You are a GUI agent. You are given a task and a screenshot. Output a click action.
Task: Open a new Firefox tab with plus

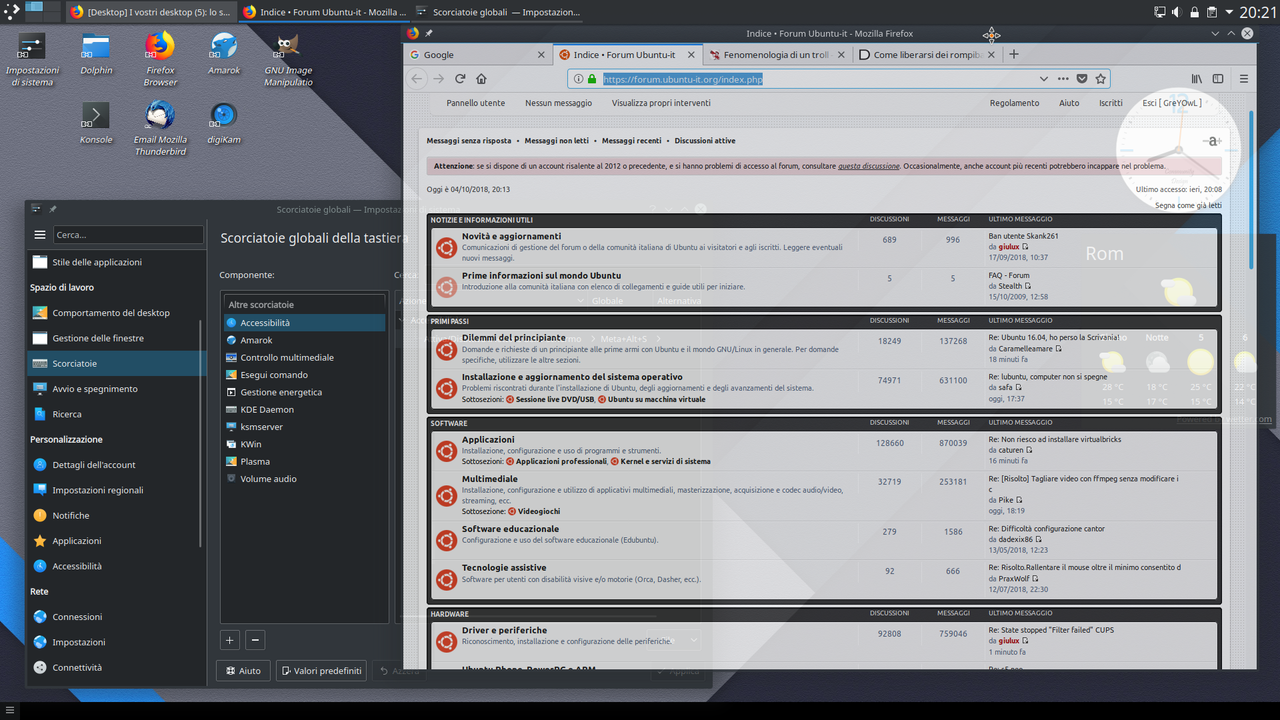pyautogui.click(x=1014, y=54)
